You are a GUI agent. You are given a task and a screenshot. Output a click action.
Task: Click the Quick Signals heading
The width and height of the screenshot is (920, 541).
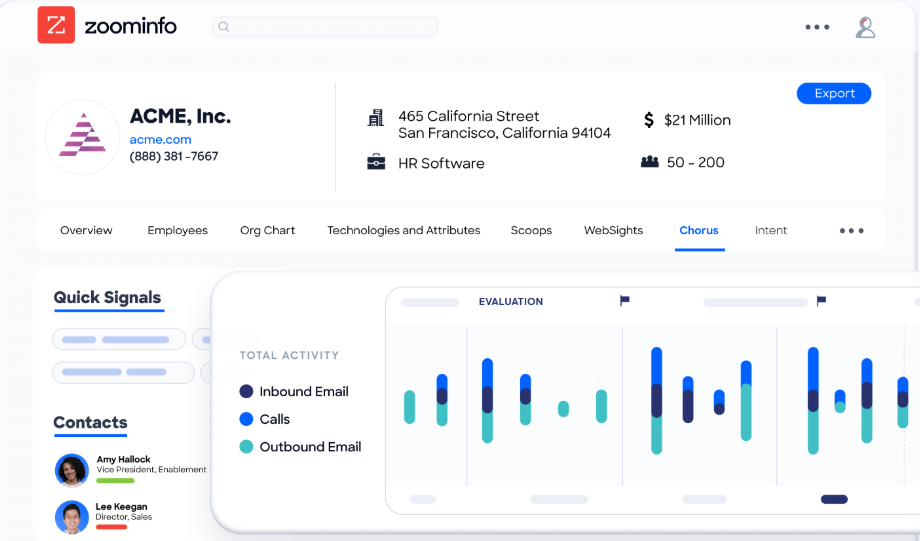107,297
